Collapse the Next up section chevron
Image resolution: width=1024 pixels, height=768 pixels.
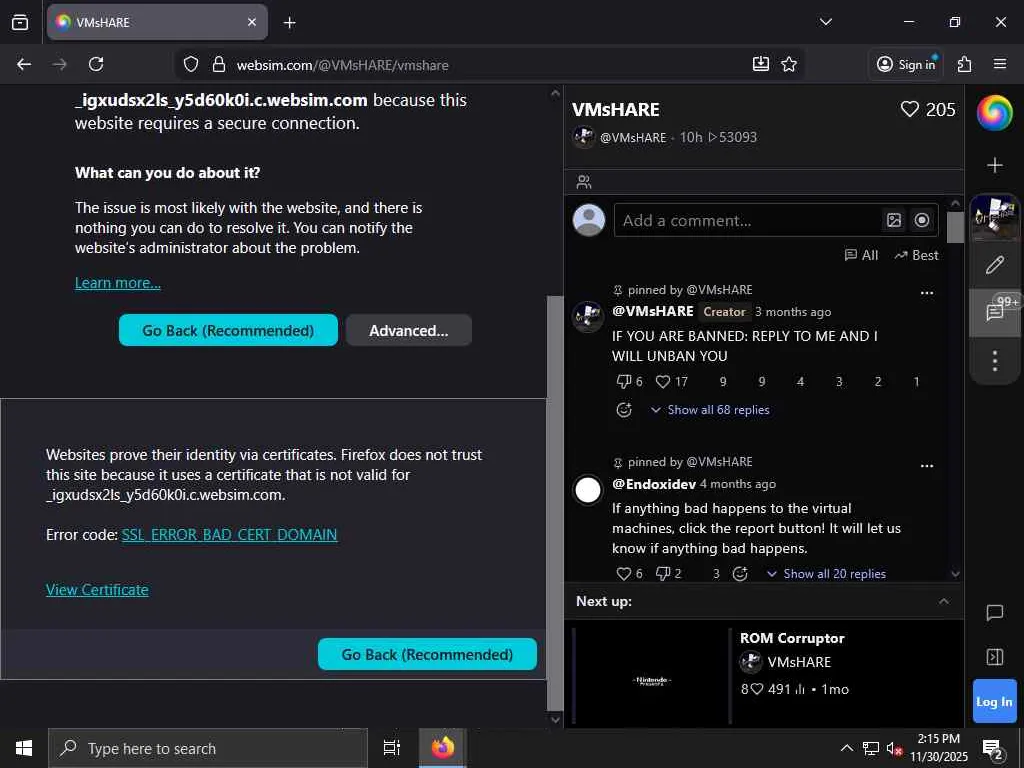[x=944, y=601]
